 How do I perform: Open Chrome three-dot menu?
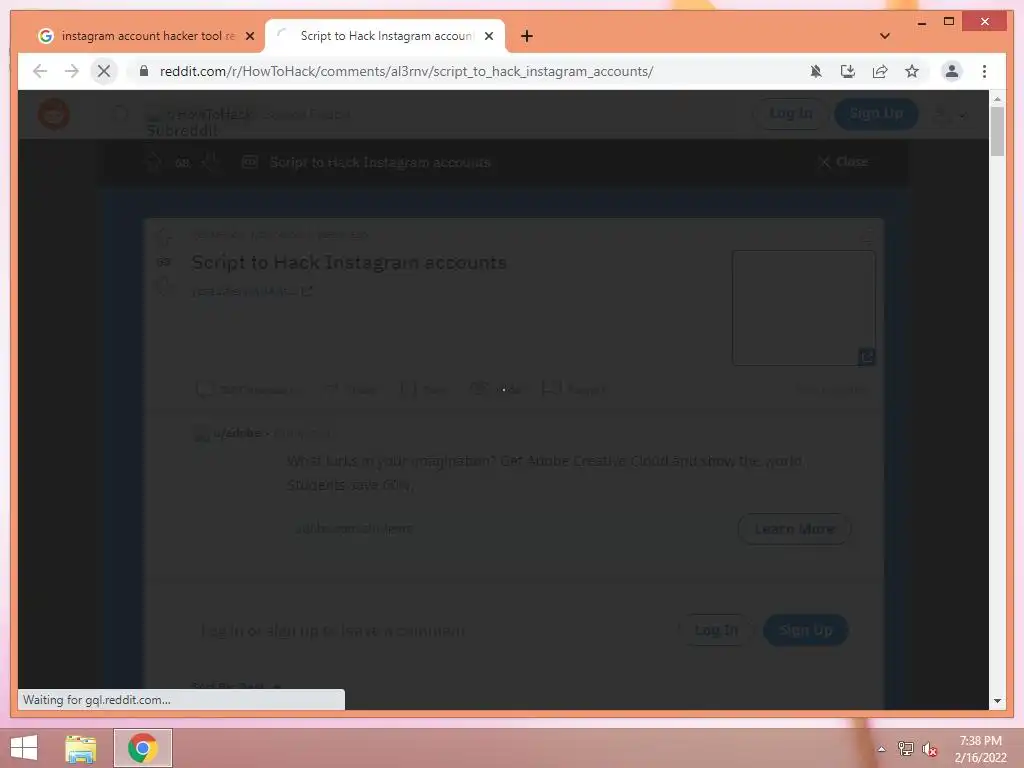tap(984, 71)
